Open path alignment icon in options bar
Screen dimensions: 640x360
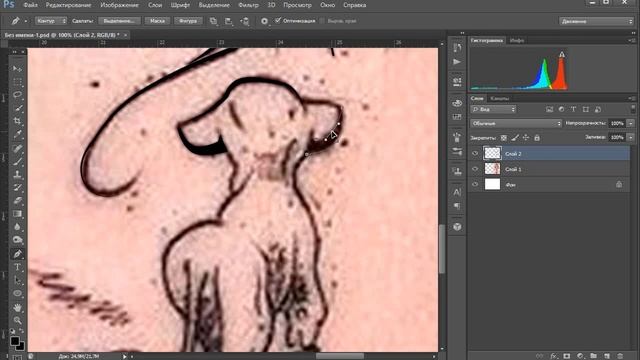point(229,21)
